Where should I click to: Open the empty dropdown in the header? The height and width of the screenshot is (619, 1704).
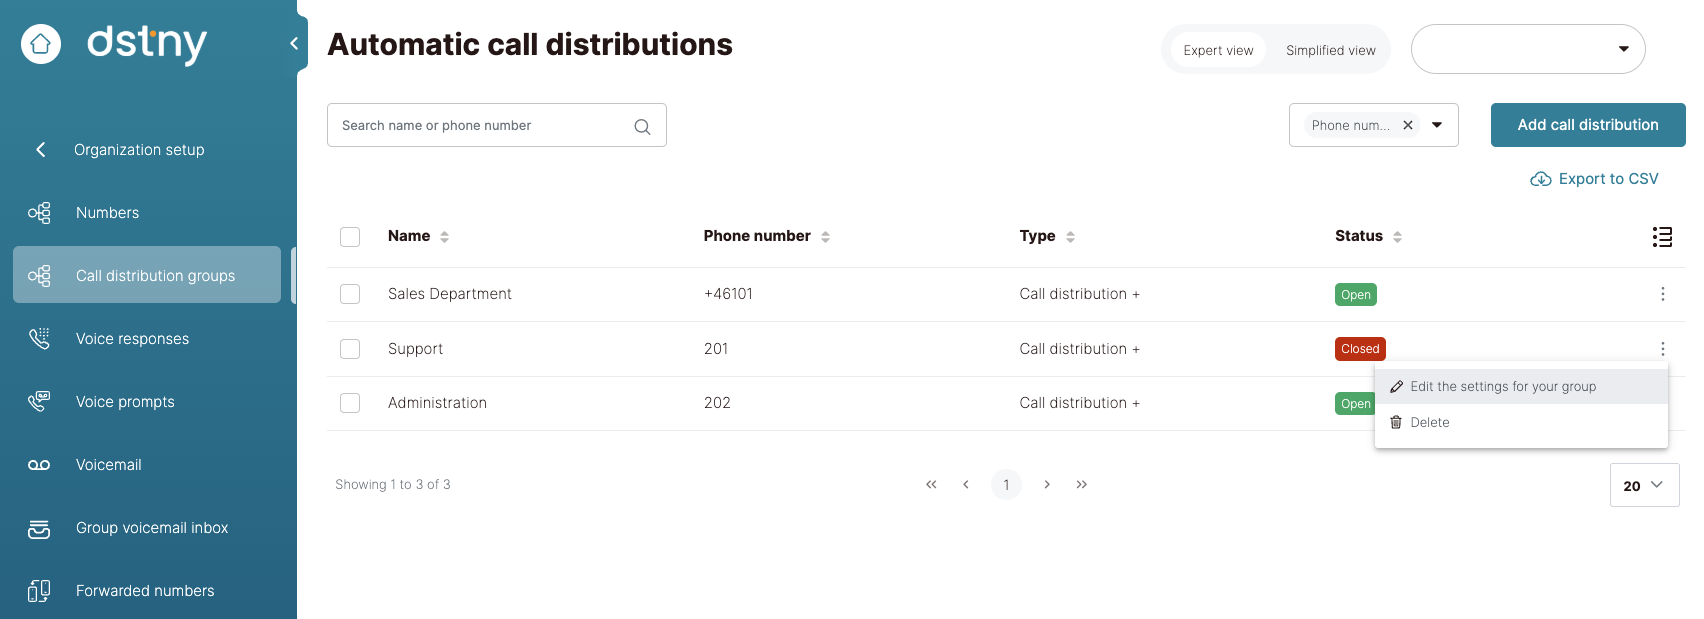[1527, 49]
